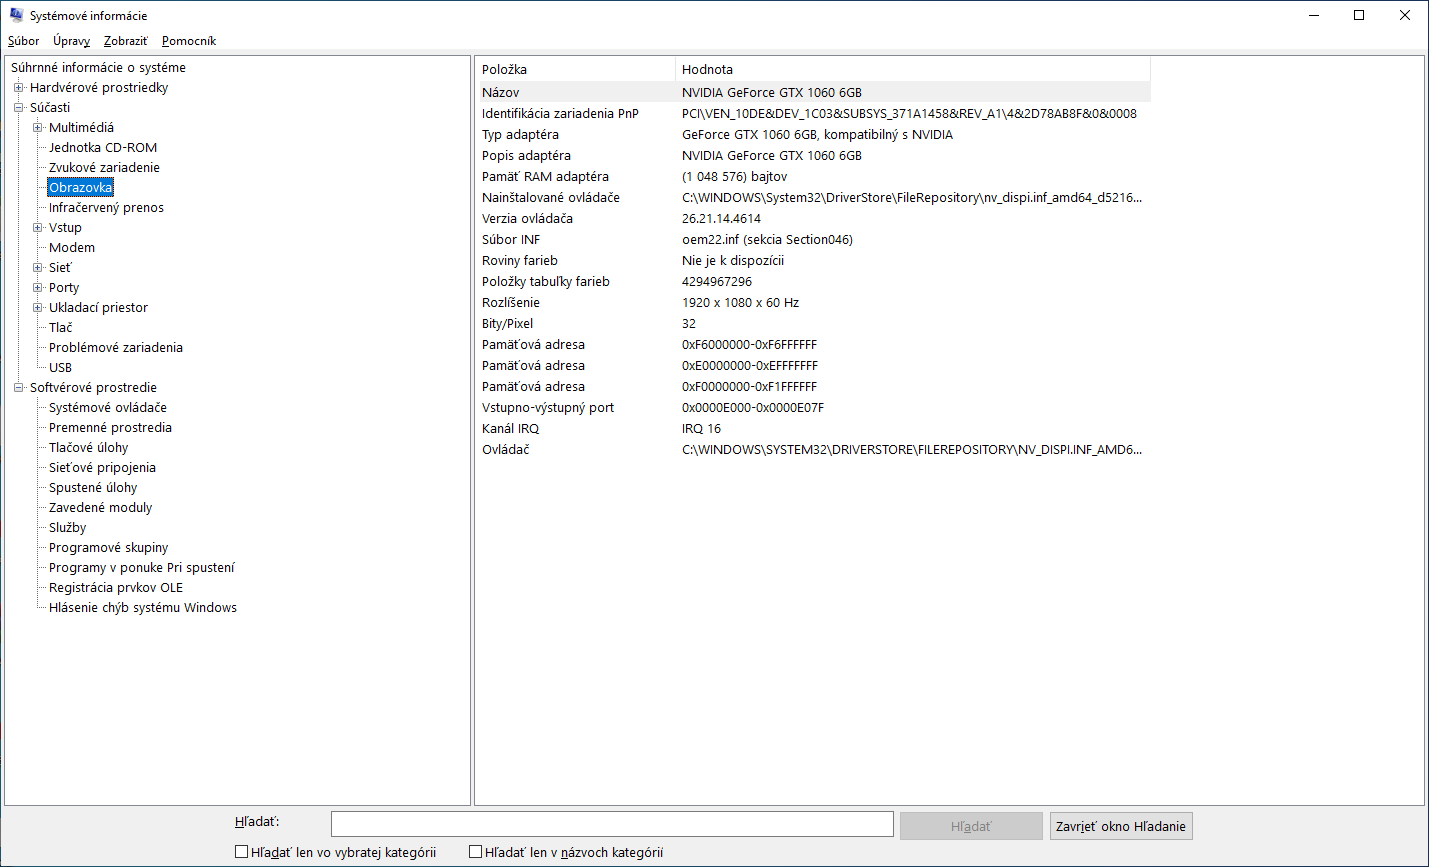The width and height of the screenshot is (1429, 867).
Task: Click Zavrieť okno Hľadanie button
Action: (1121, 826)
